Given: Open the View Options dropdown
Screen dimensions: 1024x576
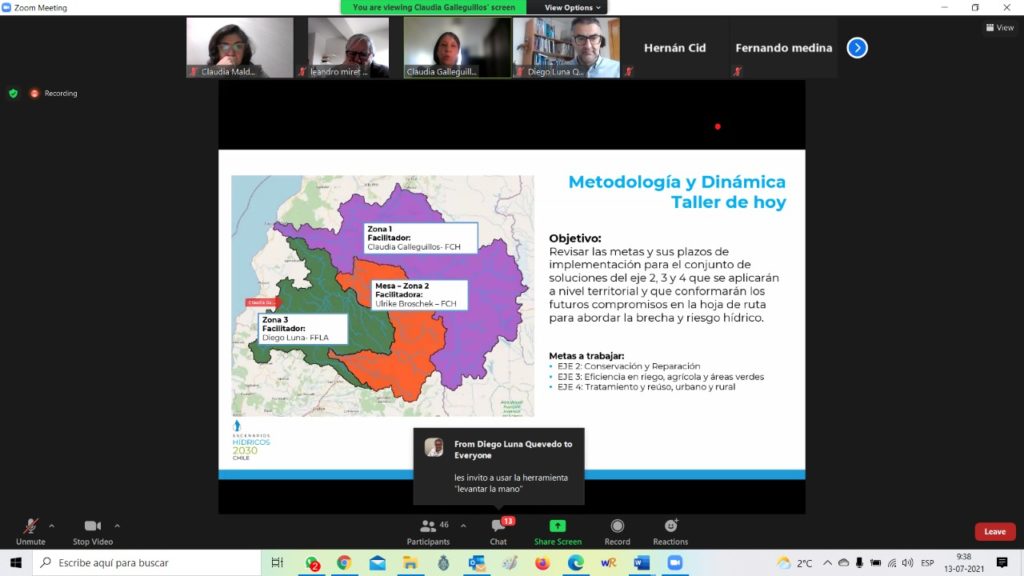Looking at the screenshot, I should 574,7.
